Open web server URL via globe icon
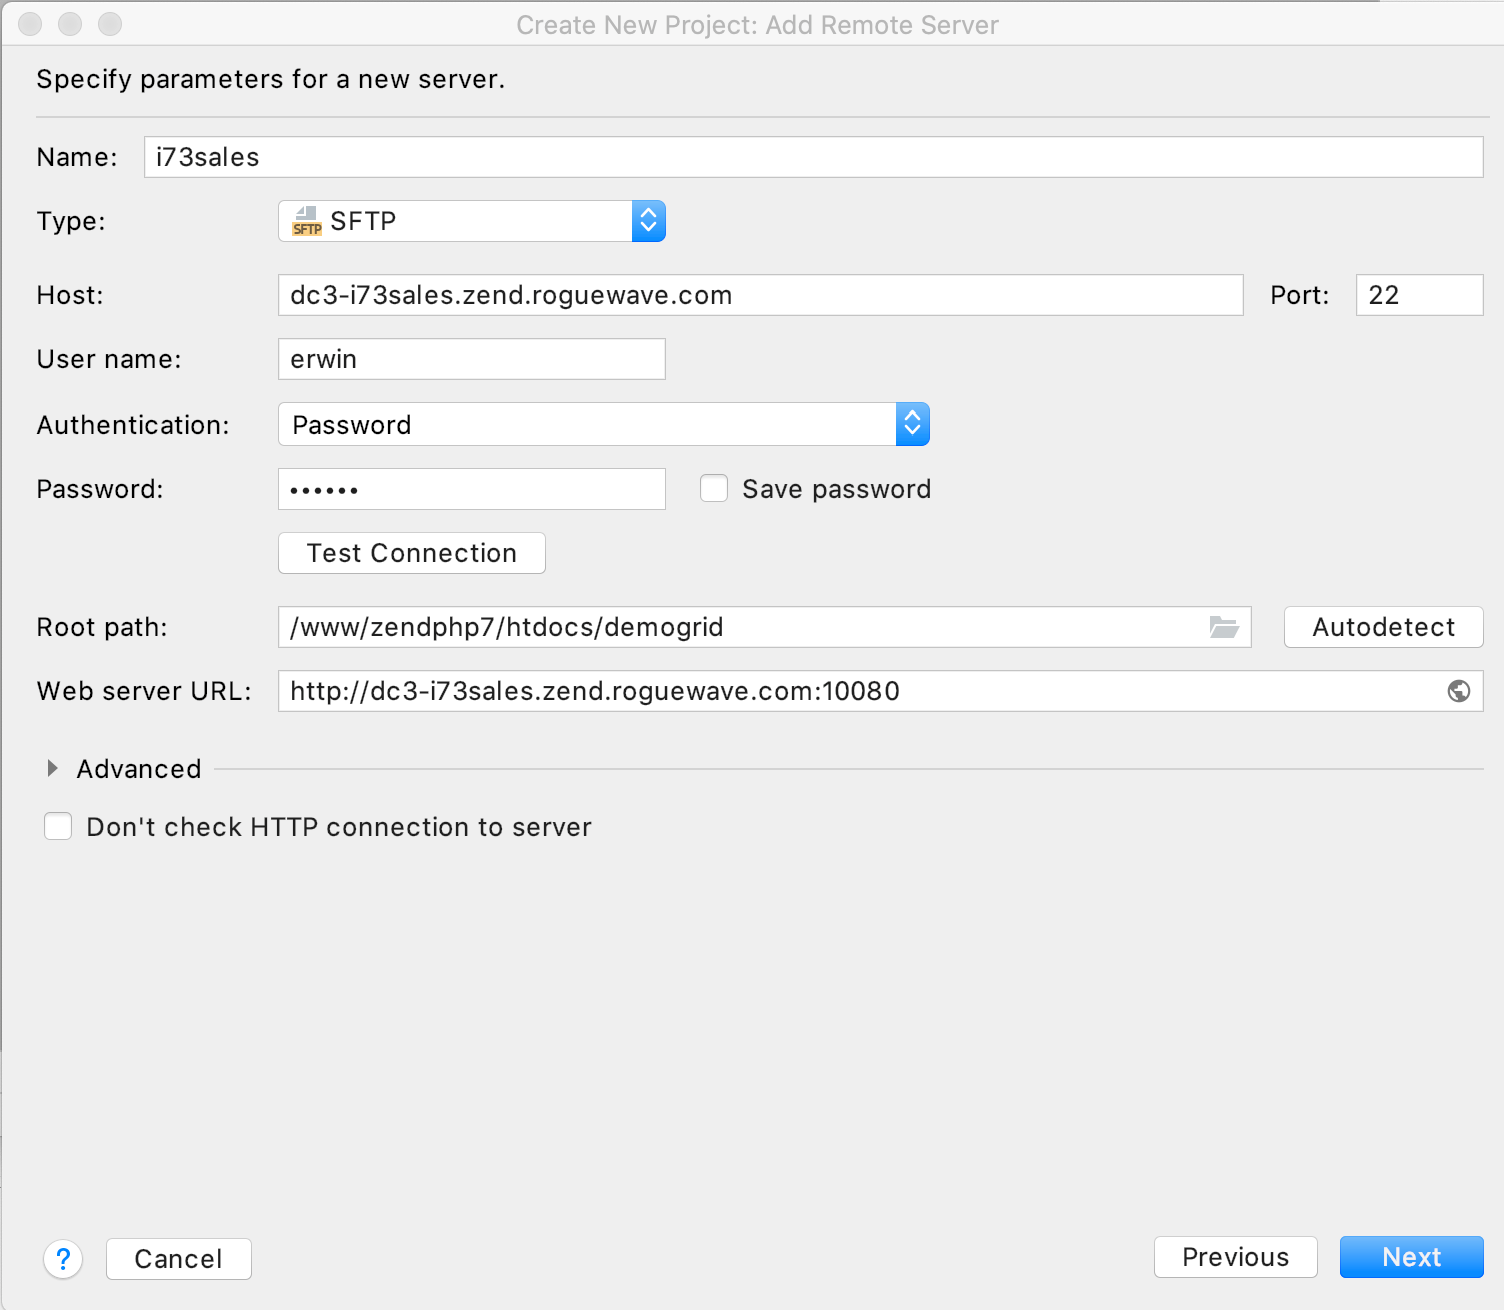 coord(1459,691)
